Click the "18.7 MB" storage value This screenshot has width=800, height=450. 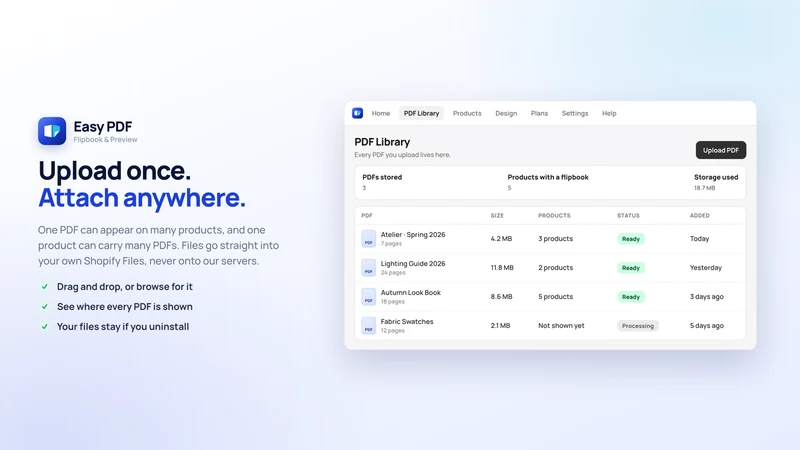(705, 188)
